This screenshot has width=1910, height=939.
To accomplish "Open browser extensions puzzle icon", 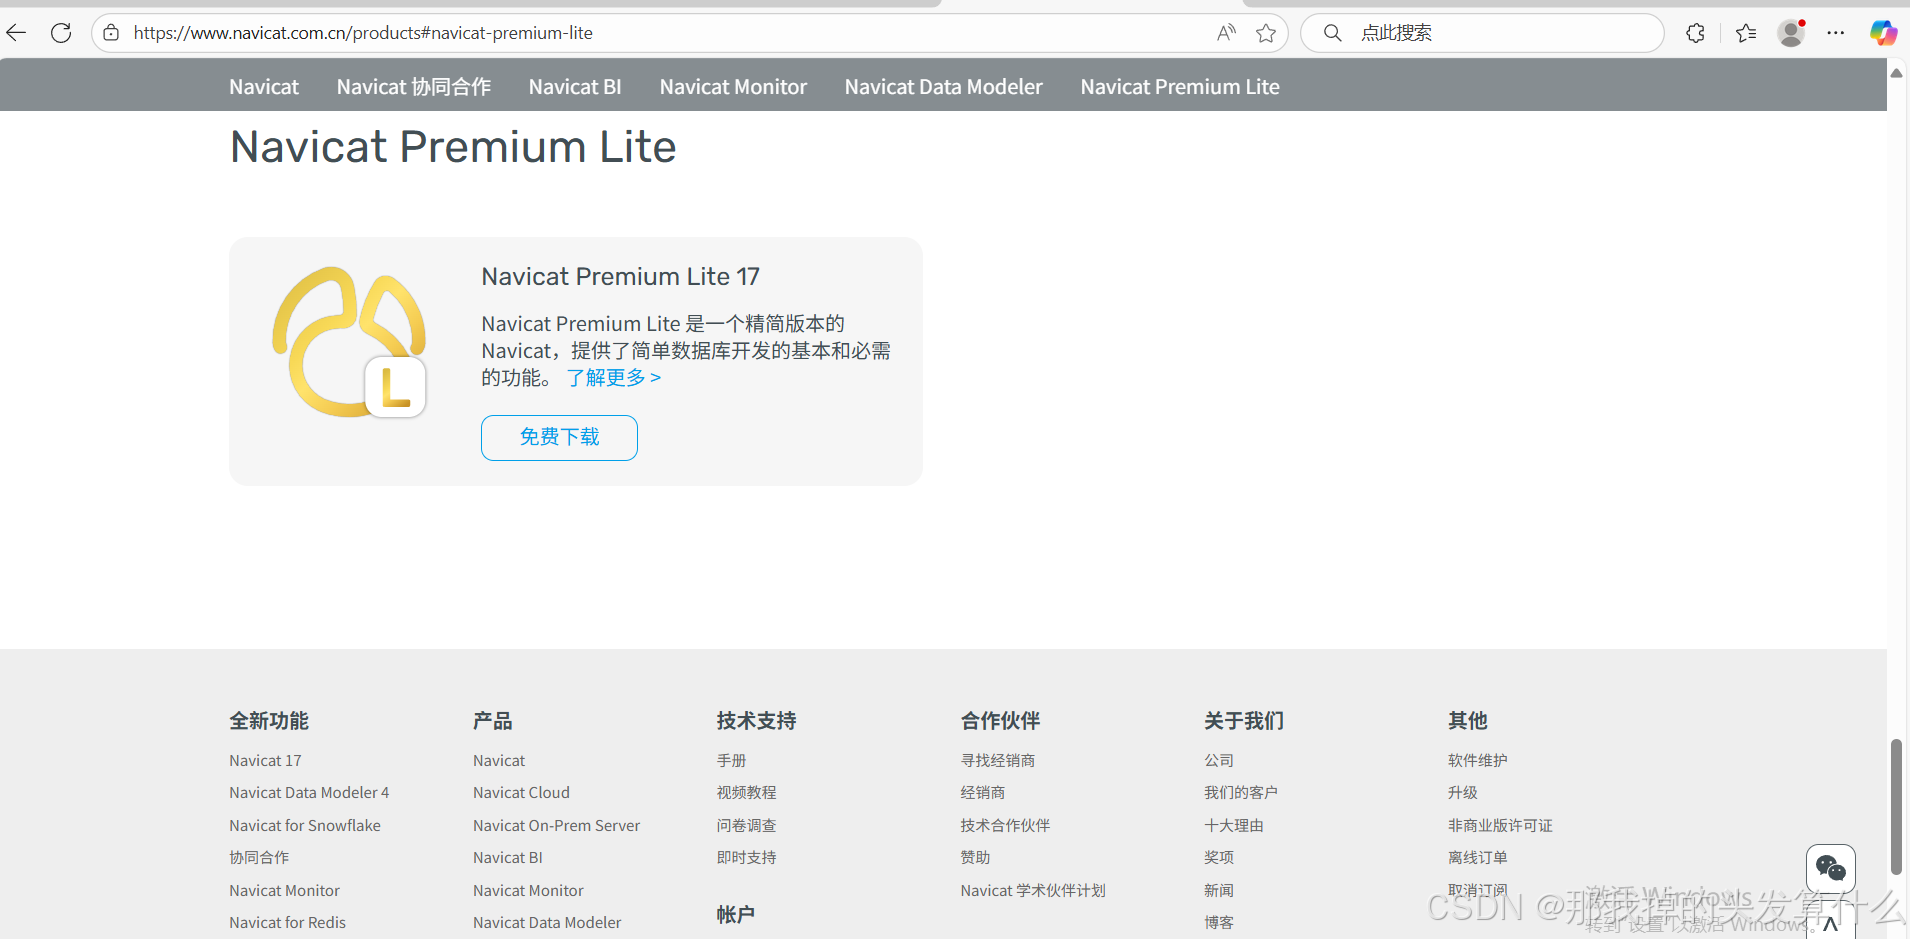I will [x=1695, y=33].
